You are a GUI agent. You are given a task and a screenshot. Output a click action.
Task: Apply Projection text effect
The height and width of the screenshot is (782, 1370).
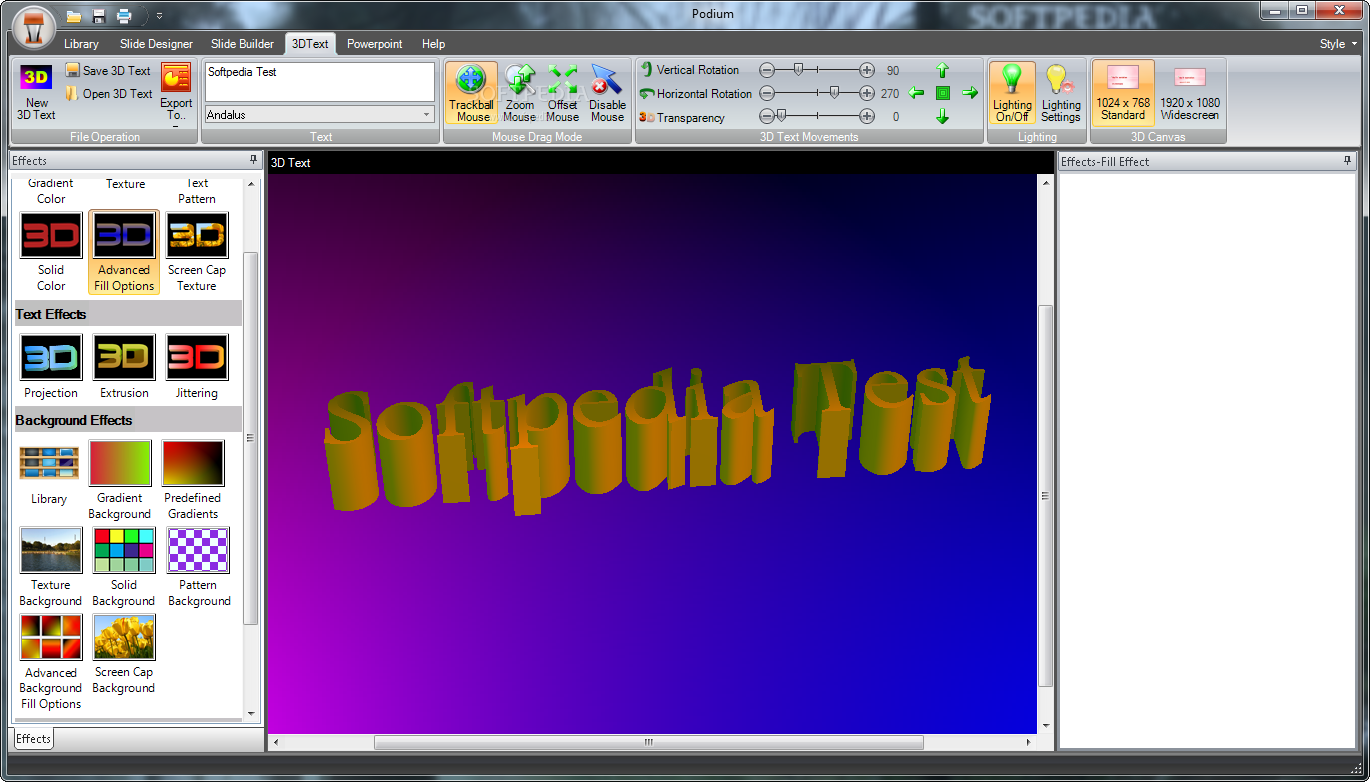51,367
